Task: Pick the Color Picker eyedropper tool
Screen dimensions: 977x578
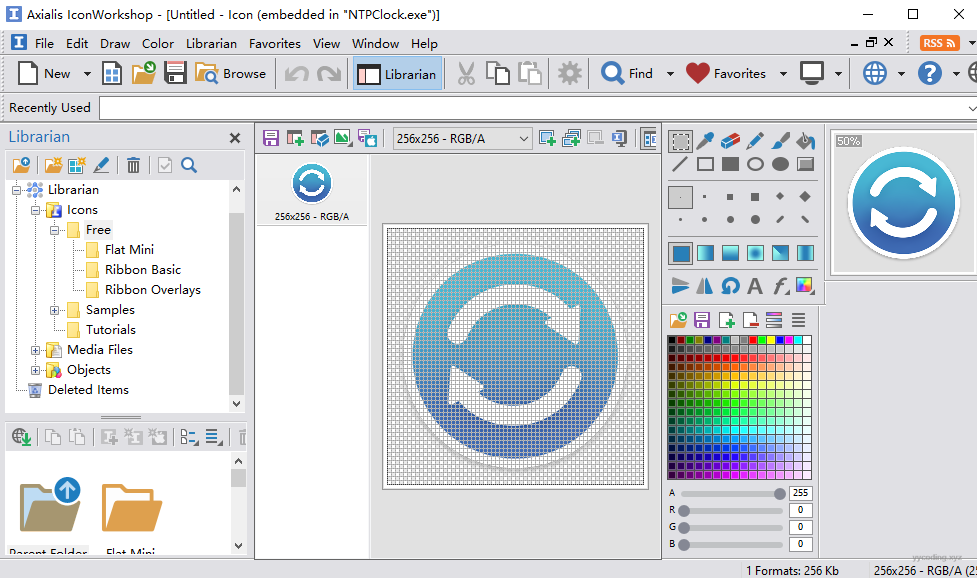Action: point(705,141)
